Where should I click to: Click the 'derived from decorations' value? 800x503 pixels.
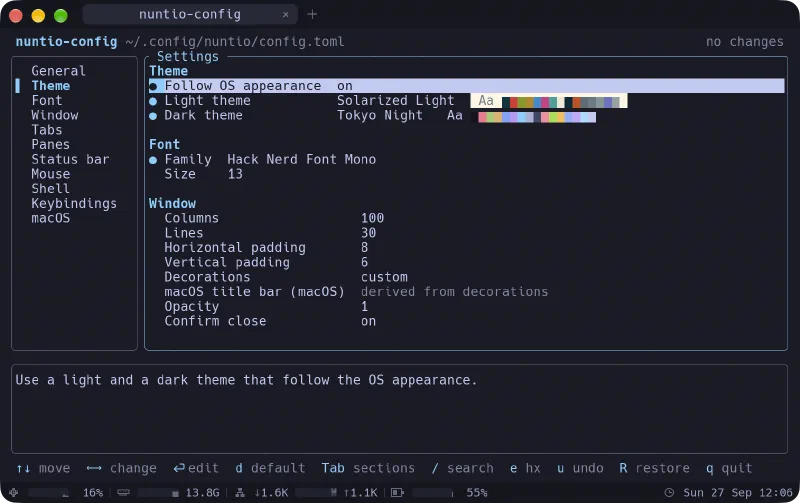pos(454,291)
